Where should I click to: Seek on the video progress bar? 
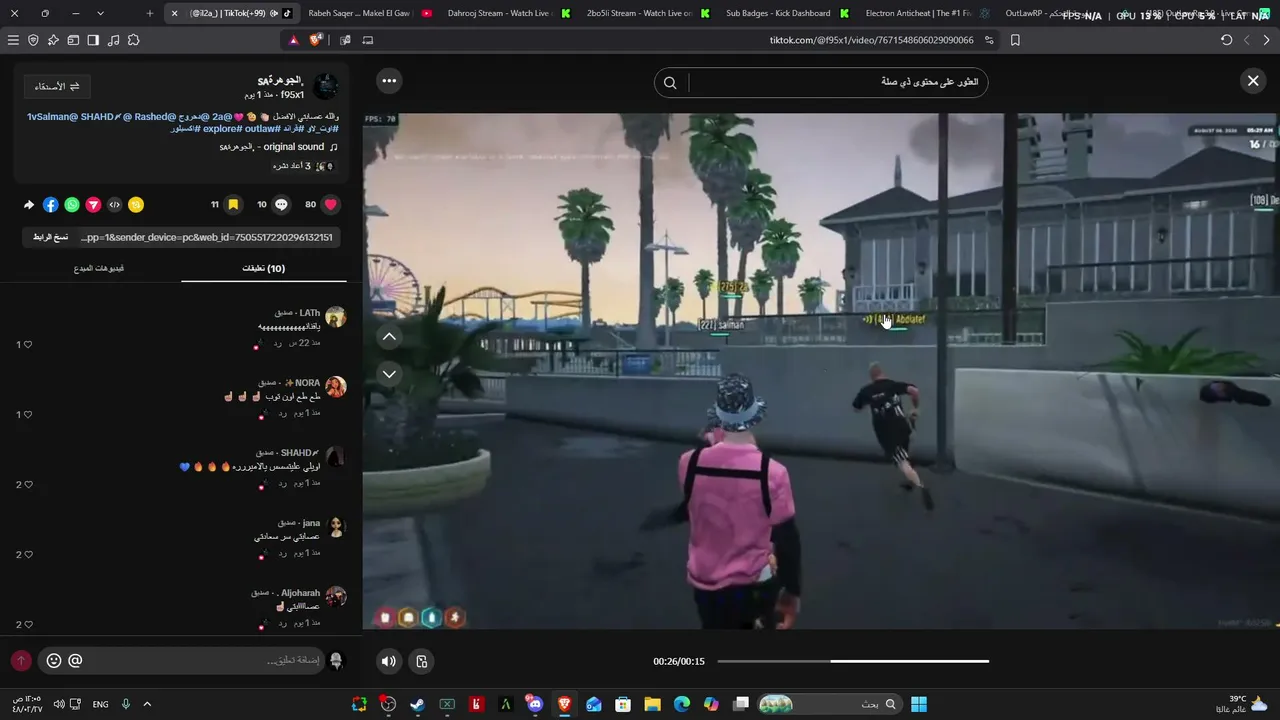(853, 661)
